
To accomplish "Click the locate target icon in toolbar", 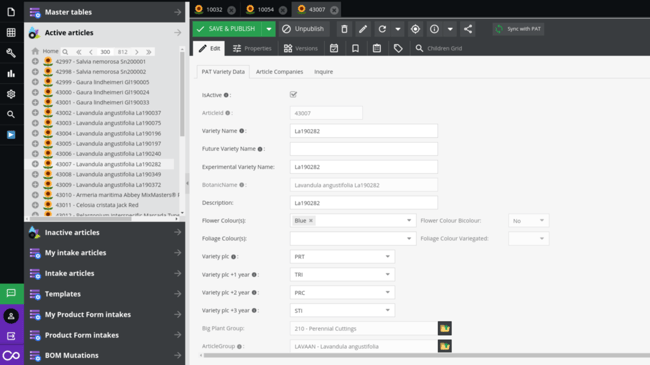I will coord(415,29).
